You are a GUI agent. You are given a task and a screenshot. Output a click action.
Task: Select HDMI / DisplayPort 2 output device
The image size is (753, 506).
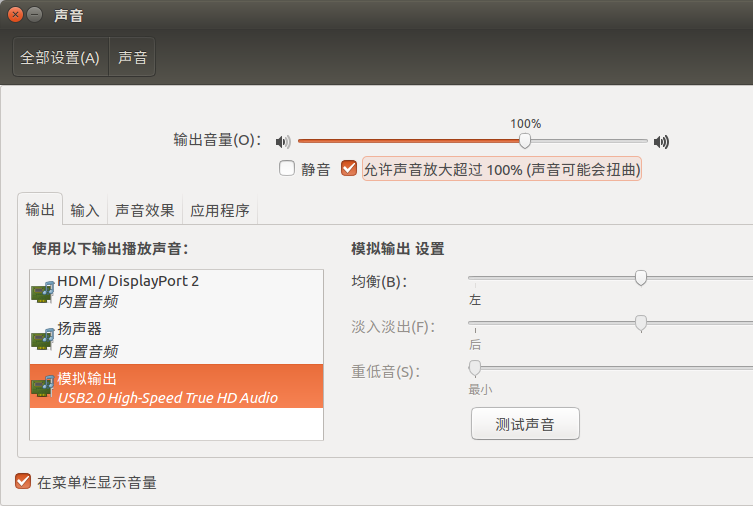[176, 291]
